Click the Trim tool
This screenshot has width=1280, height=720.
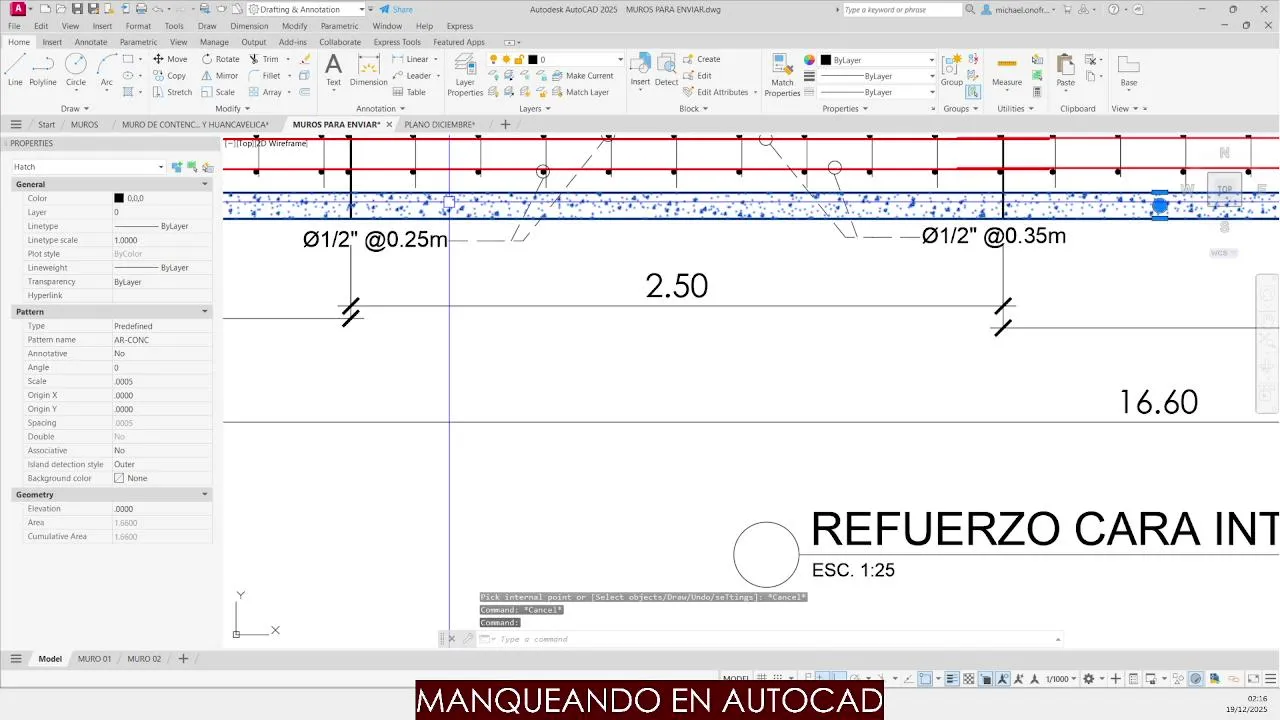264,59
